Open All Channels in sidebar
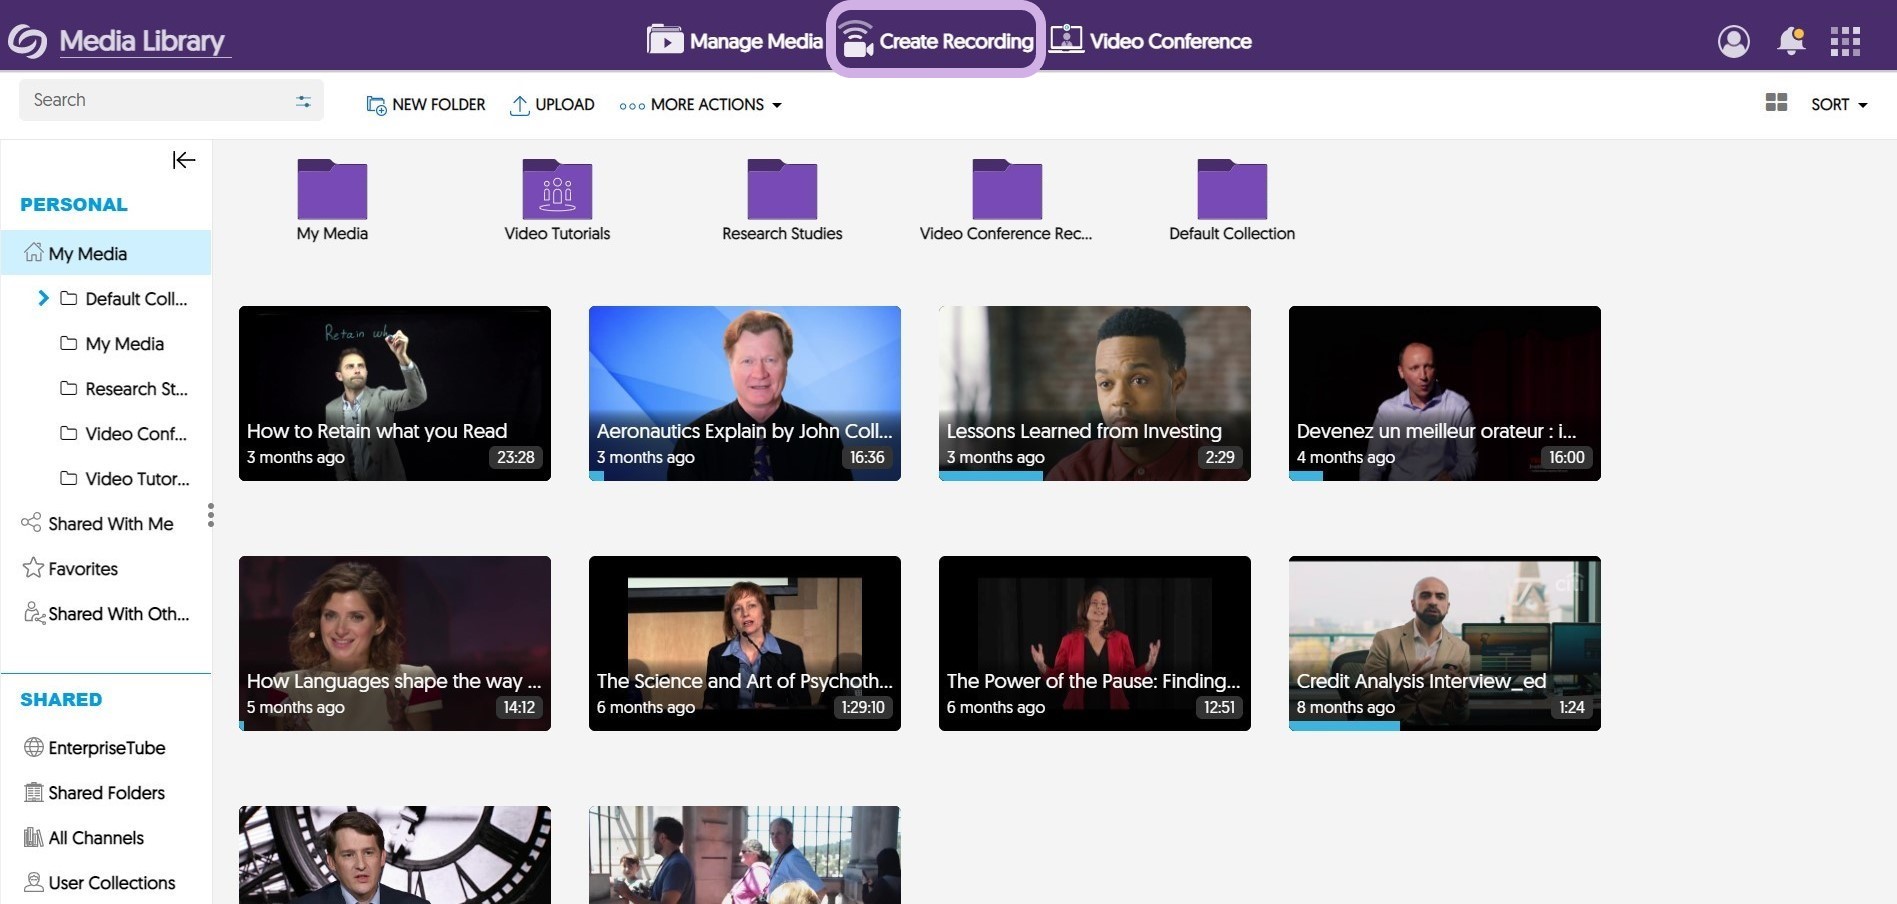This screenshot has height=904, width=1897. point(84,837)
